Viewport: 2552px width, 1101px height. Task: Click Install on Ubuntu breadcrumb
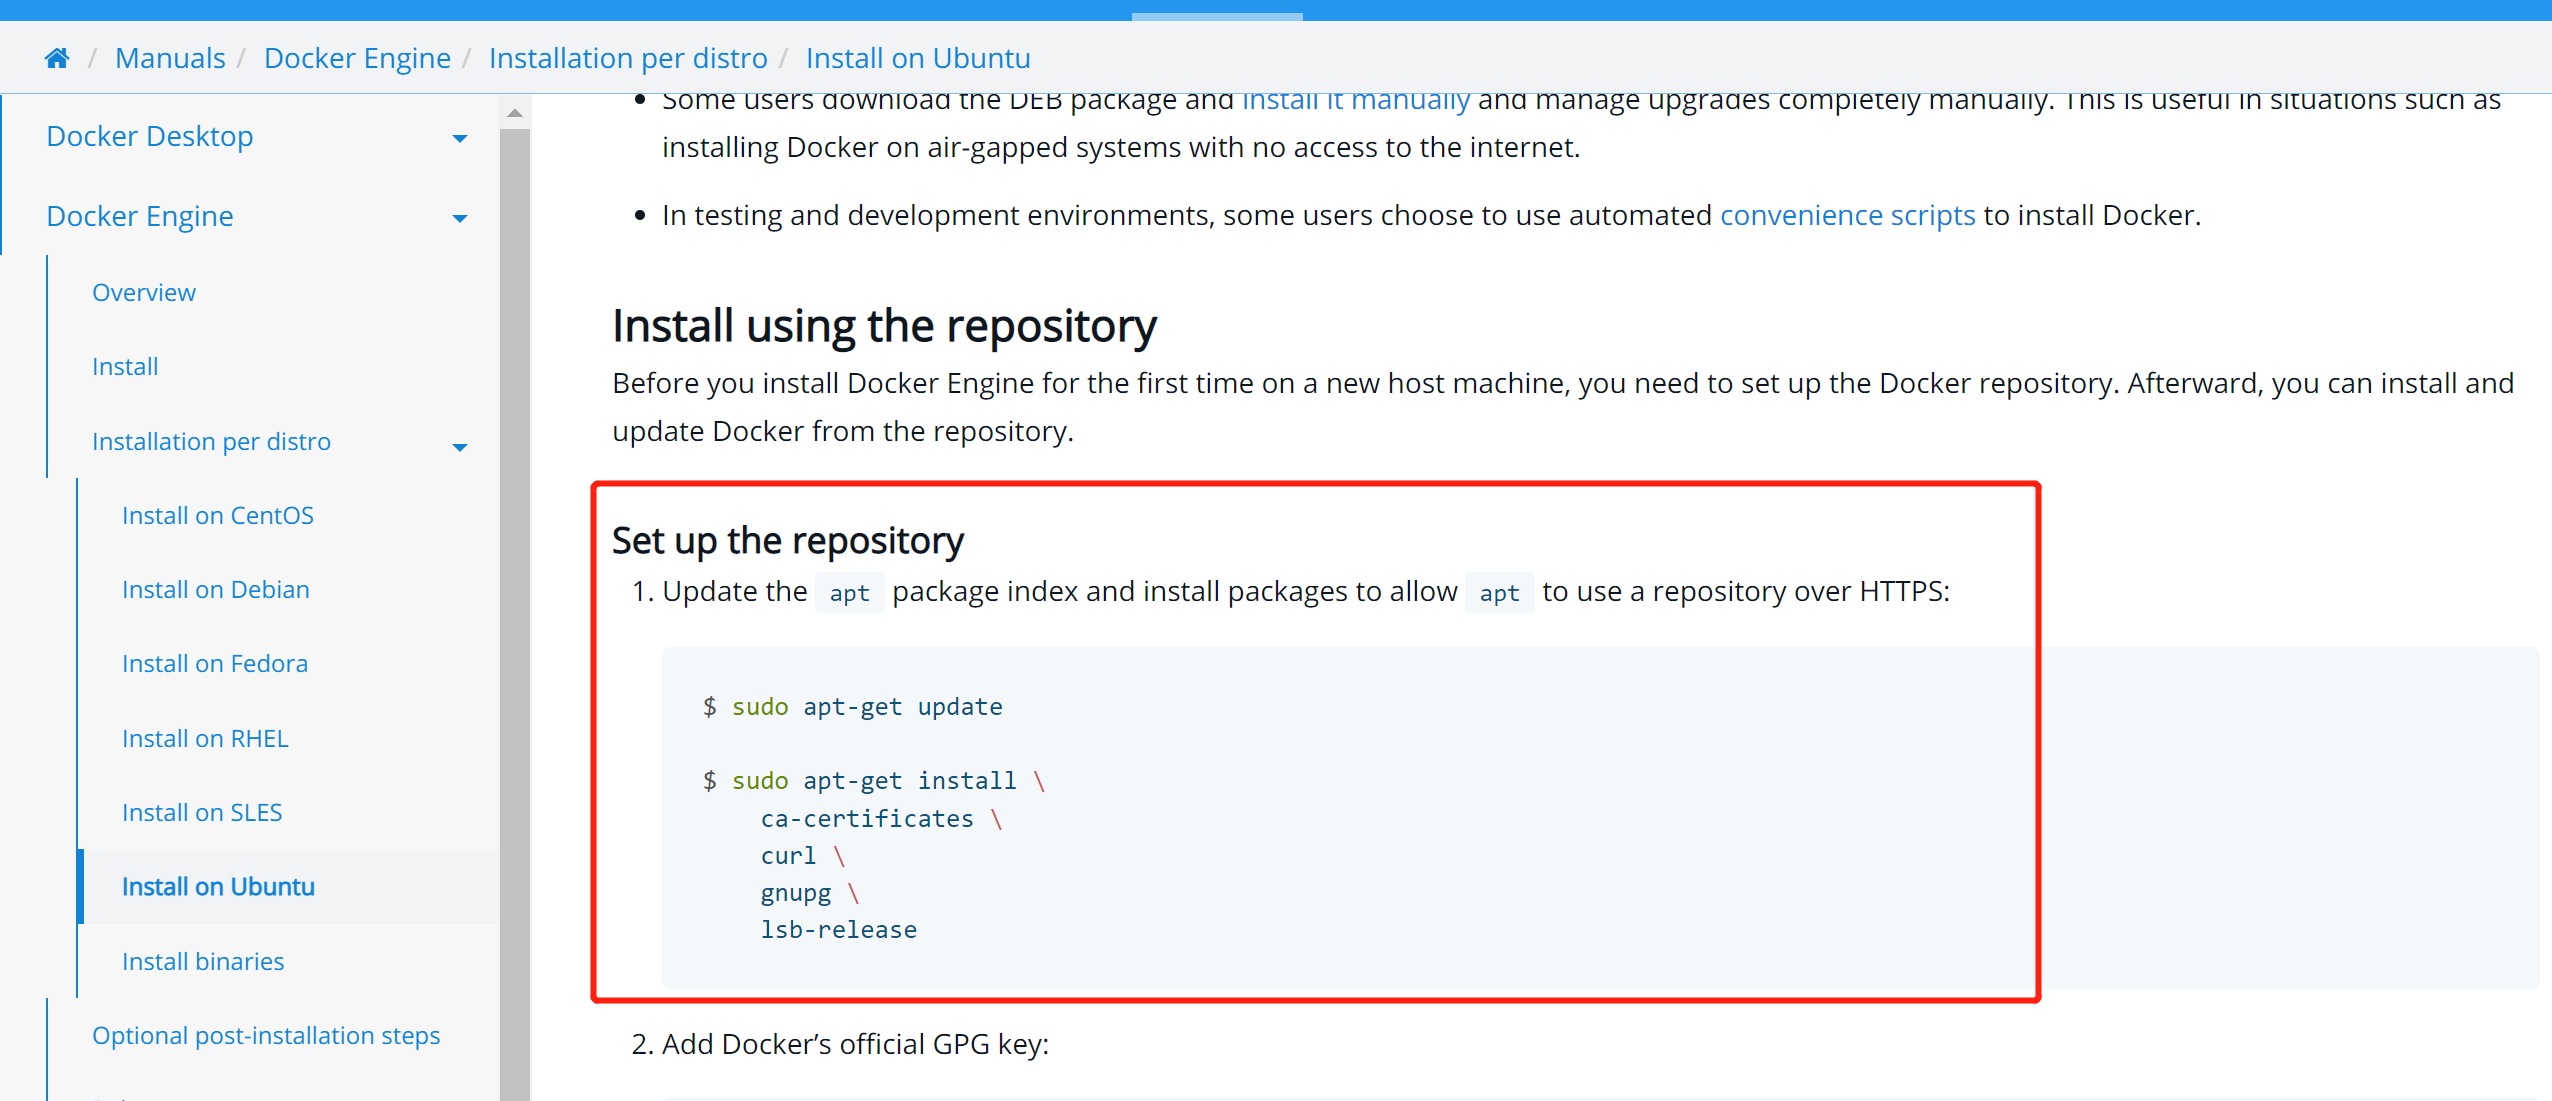click(x=917, y=58)
